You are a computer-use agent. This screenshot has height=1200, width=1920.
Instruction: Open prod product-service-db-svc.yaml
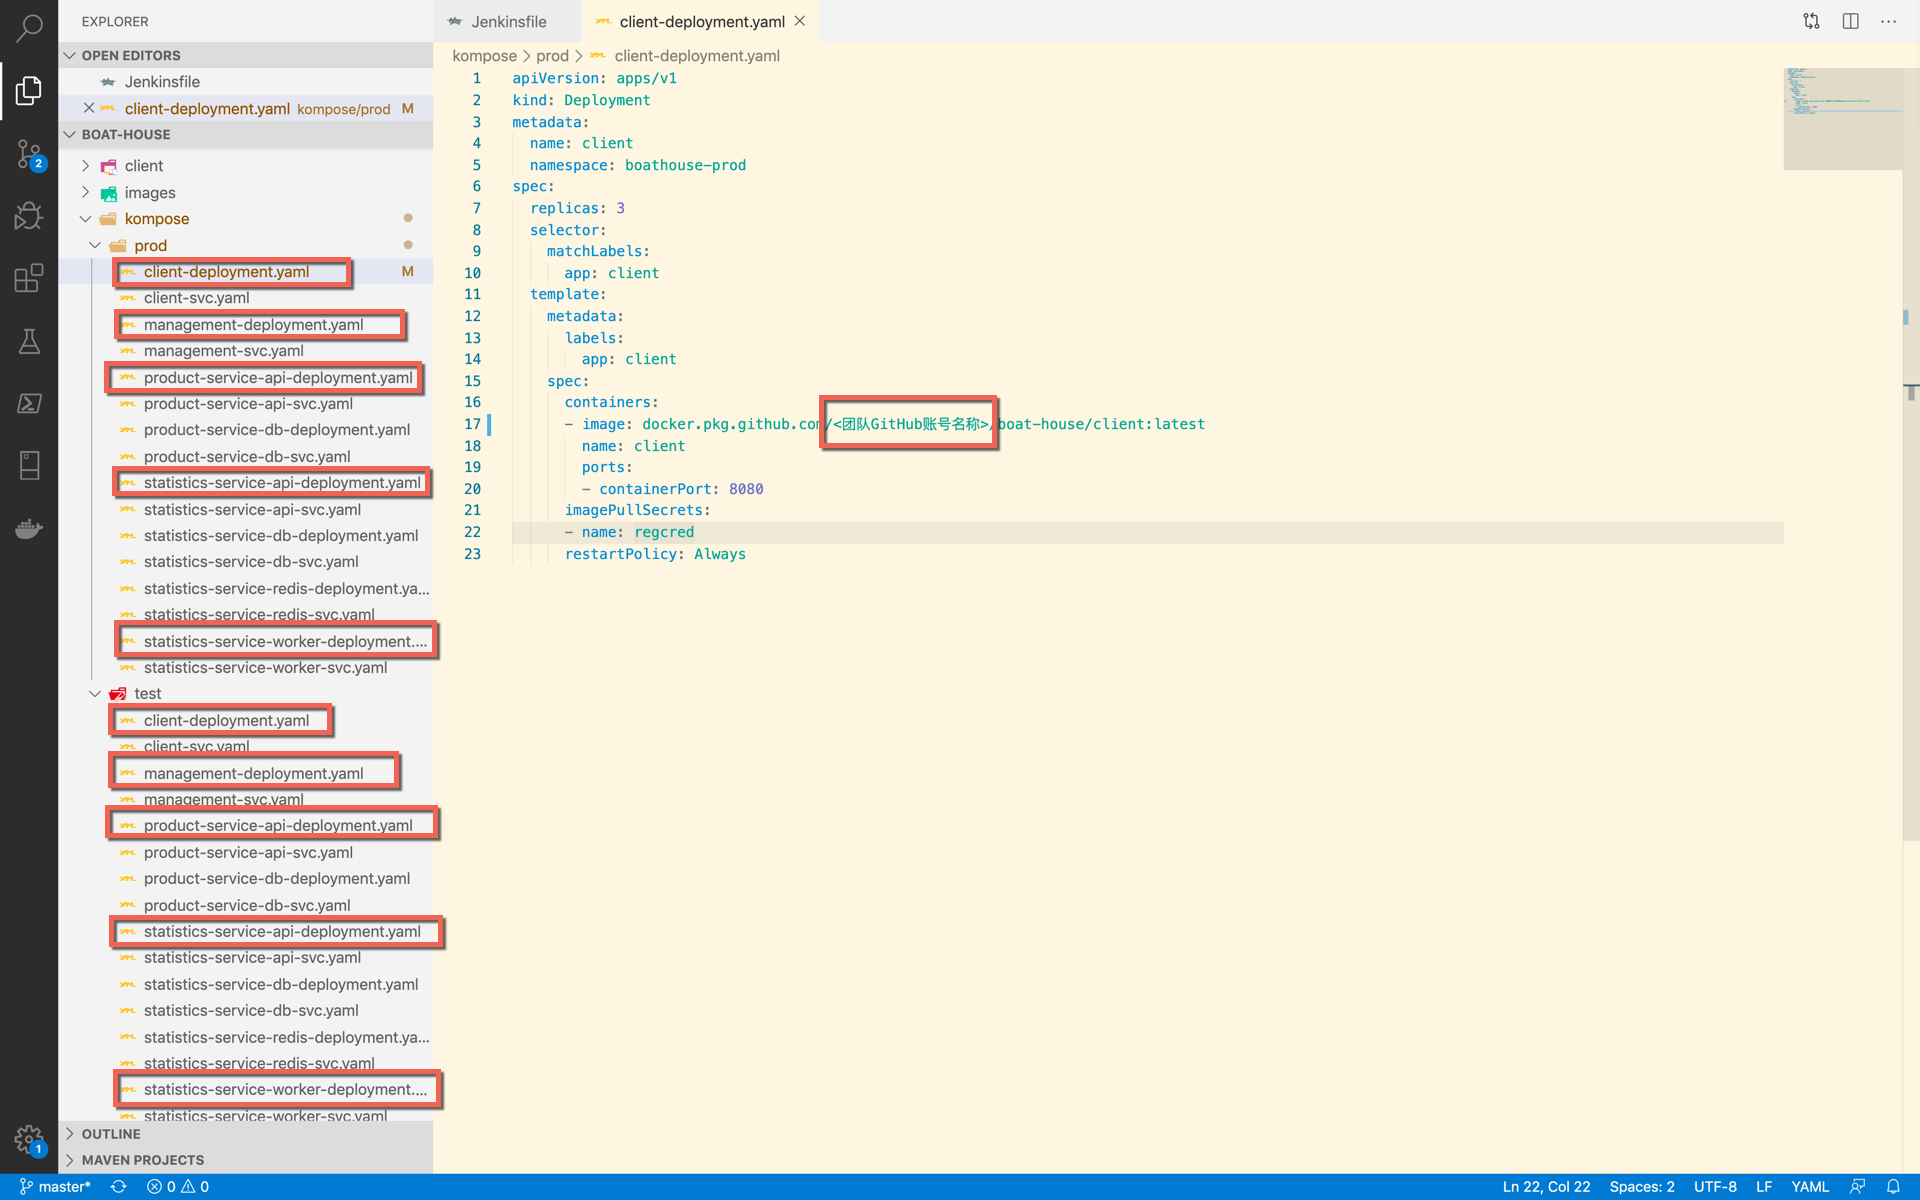coord(247,457)
